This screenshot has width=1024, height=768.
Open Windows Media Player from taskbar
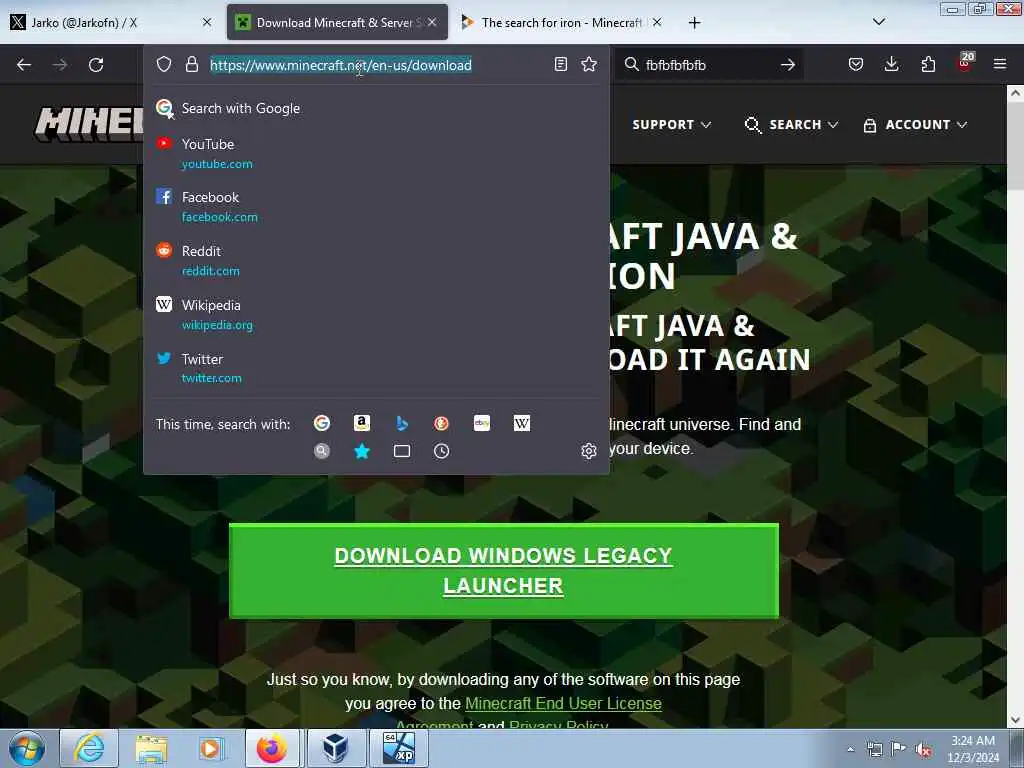pos(211,748)
